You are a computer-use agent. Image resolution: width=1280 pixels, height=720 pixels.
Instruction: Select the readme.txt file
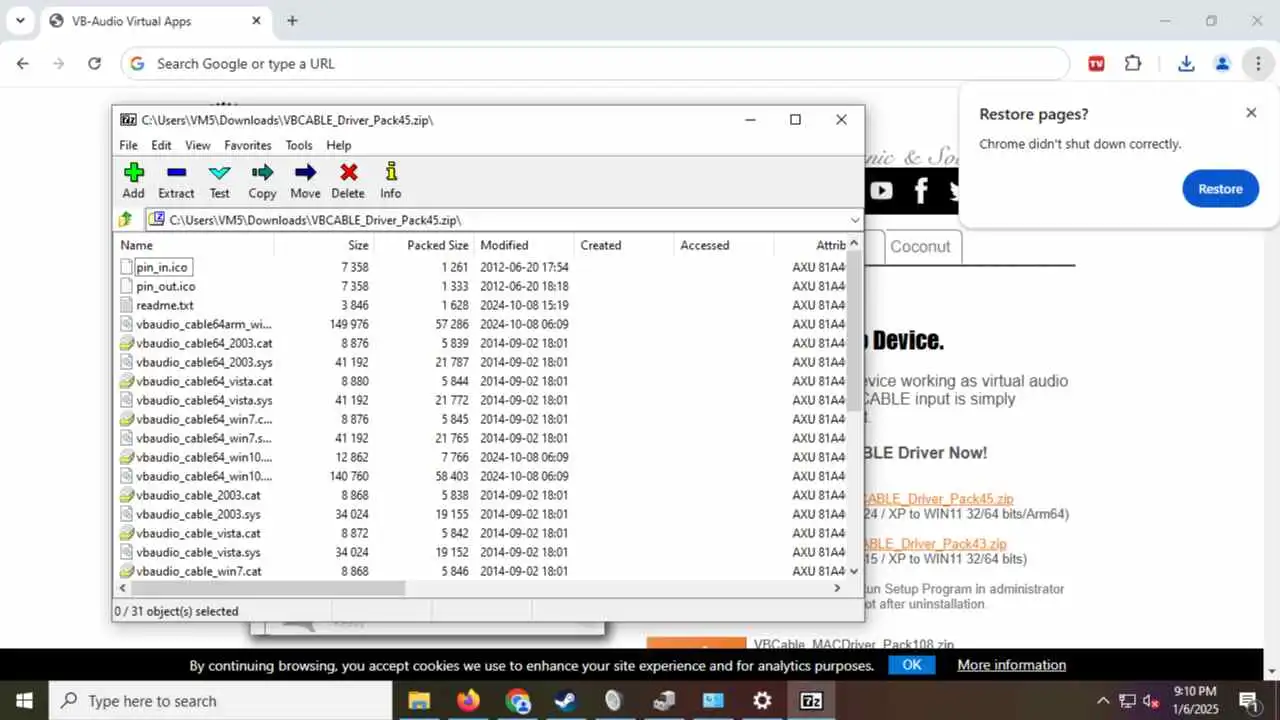coord(165,305)
